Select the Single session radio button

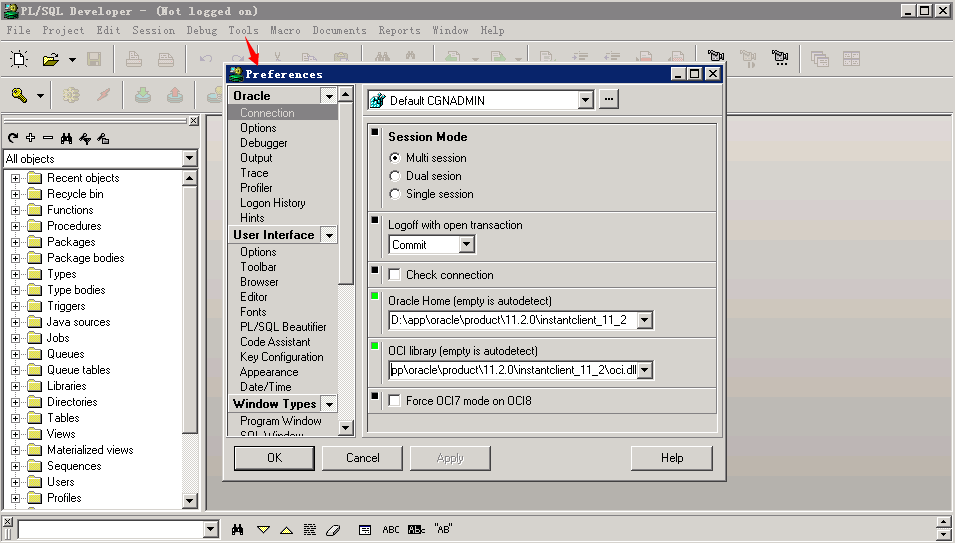point(395,194)
